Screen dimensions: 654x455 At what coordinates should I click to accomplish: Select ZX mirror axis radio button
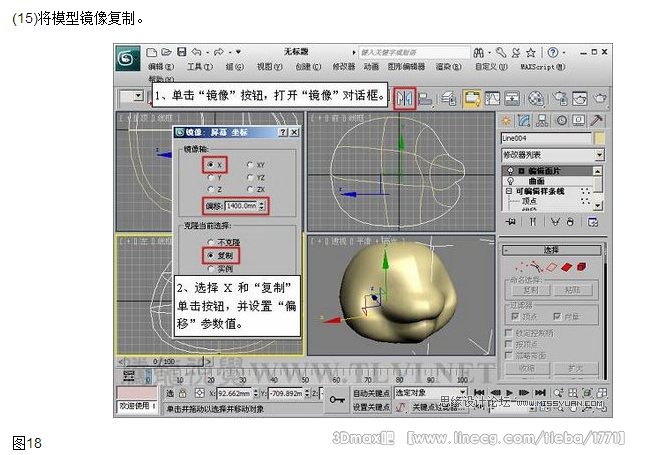click(x=250, y=189)
